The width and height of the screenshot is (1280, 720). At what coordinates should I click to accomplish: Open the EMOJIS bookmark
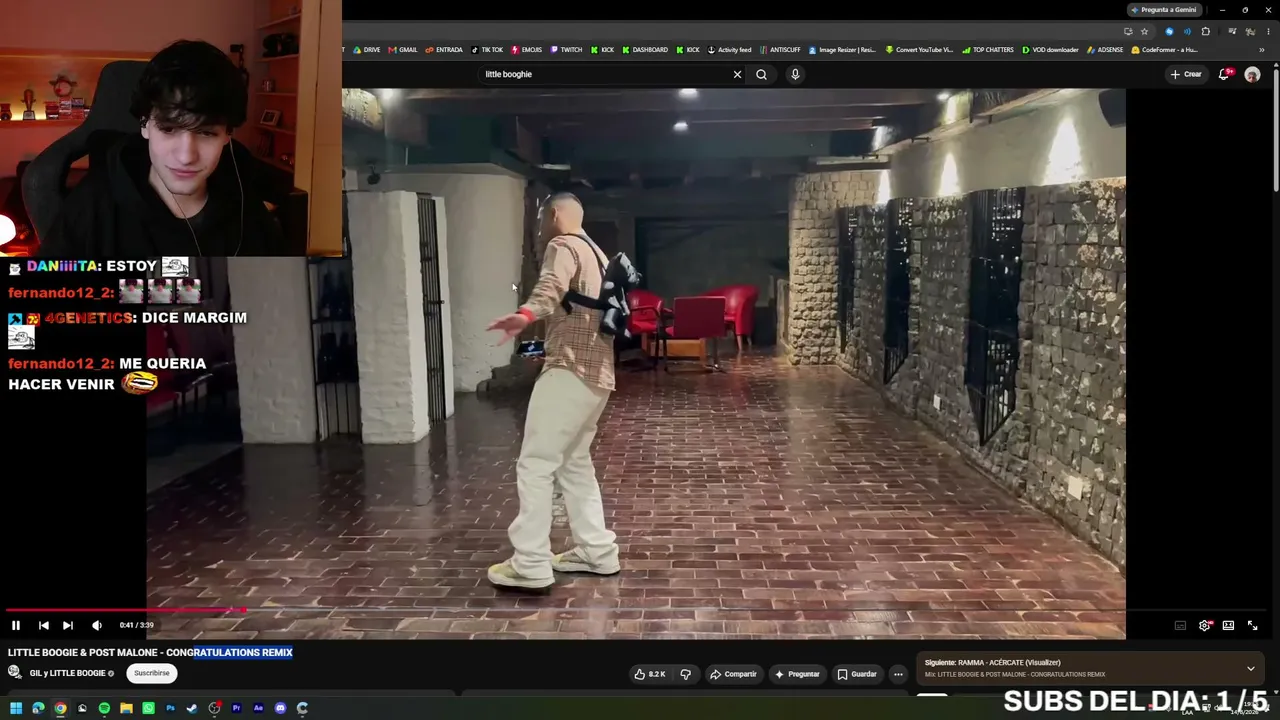tap(526, 50)
